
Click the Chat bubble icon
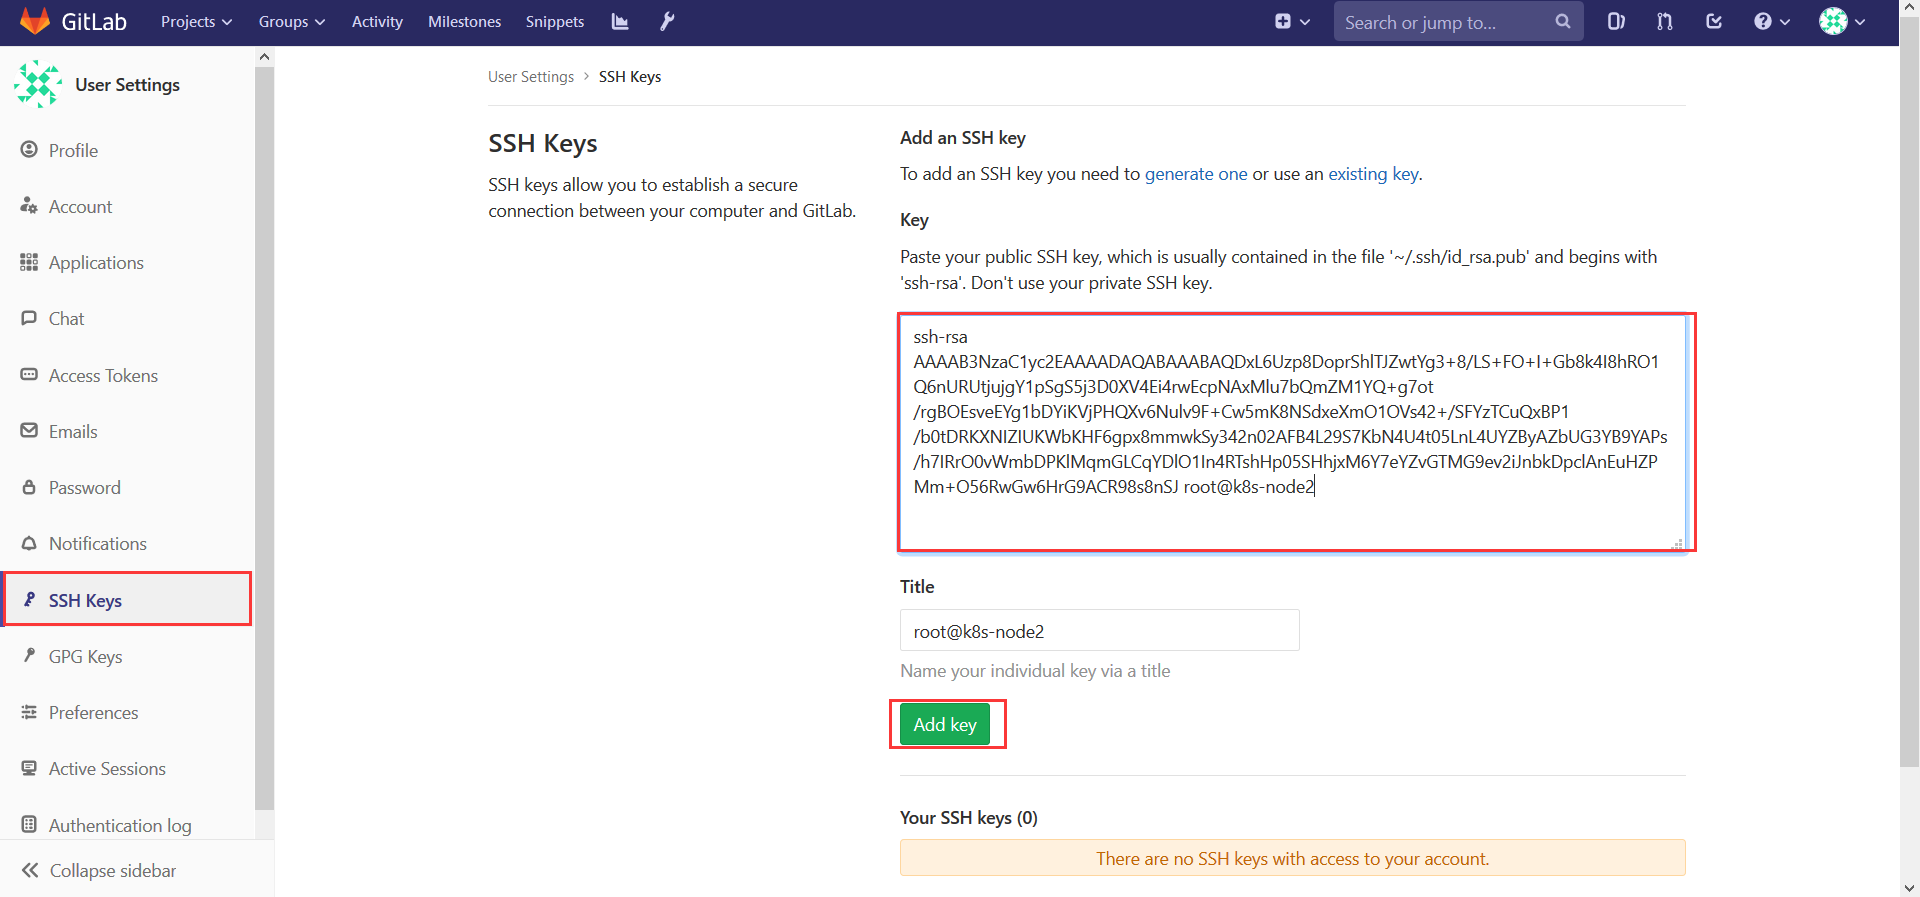29,318
